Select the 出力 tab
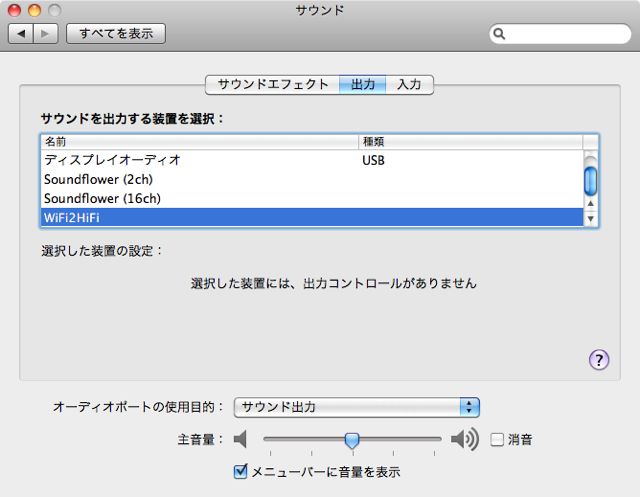The height and width of the screenshot is (497, 640). tap(362, 84)
